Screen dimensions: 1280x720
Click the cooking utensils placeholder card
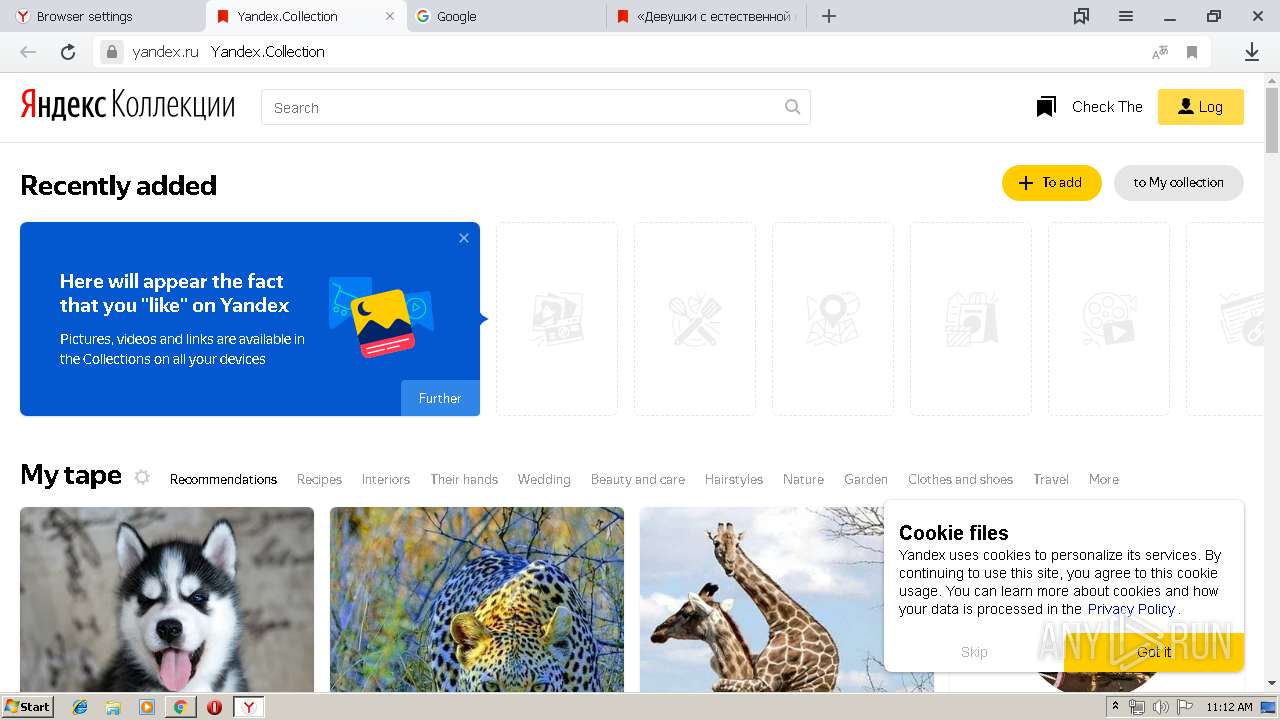tap(695, 319)
